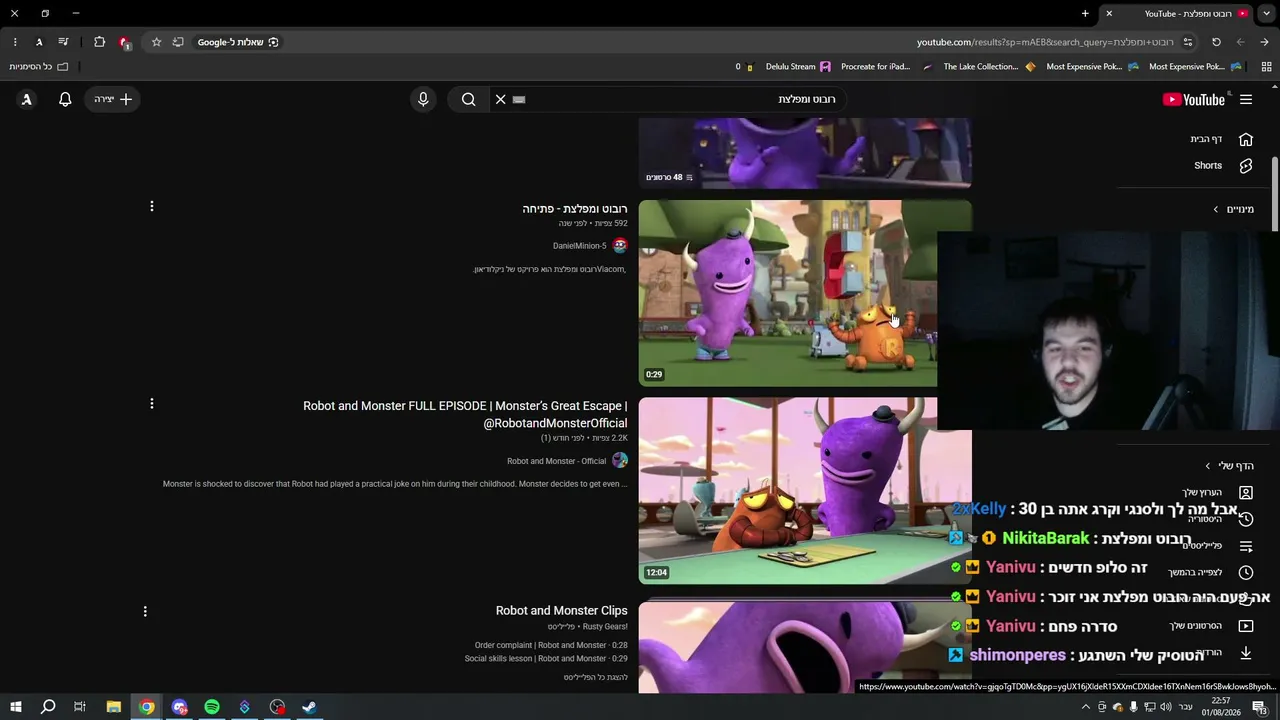Close the YouTube browser tab

[x=1109, y=13]
